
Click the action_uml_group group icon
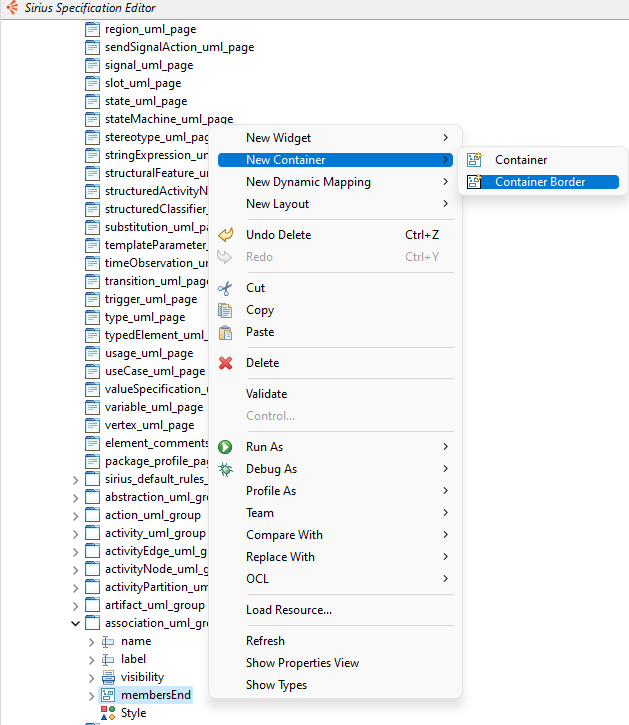(x=92, y=516)
